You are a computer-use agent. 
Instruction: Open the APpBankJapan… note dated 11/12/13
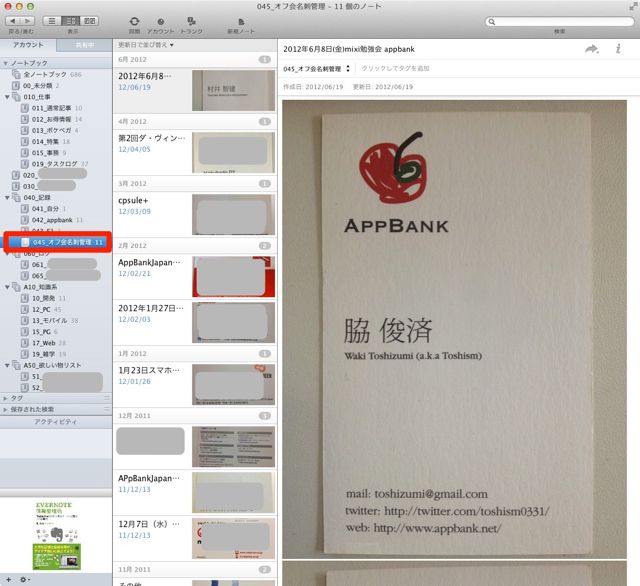pyautogui.click(x=195, y=493)
